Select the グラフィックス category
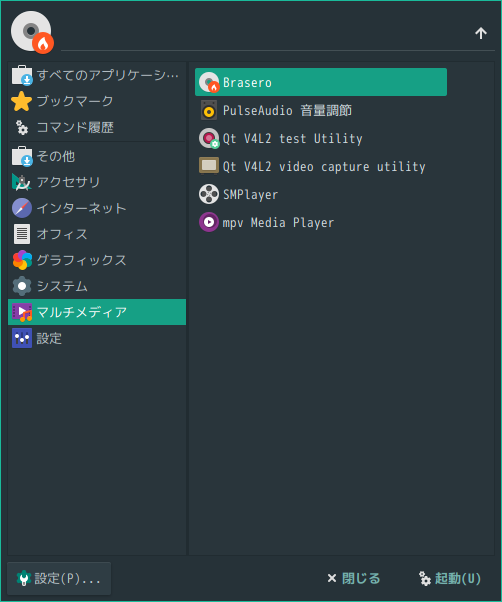The image size is (502, 602). [97, 260]
